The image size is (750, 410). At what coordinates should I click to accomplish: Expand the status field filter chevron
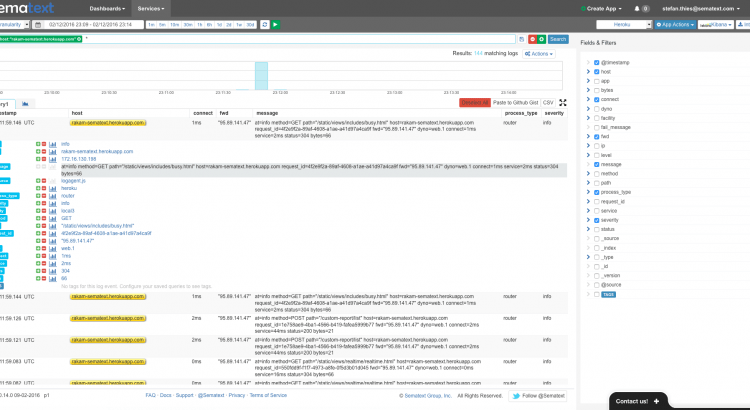pyautogui.click(x=588, y=229)
